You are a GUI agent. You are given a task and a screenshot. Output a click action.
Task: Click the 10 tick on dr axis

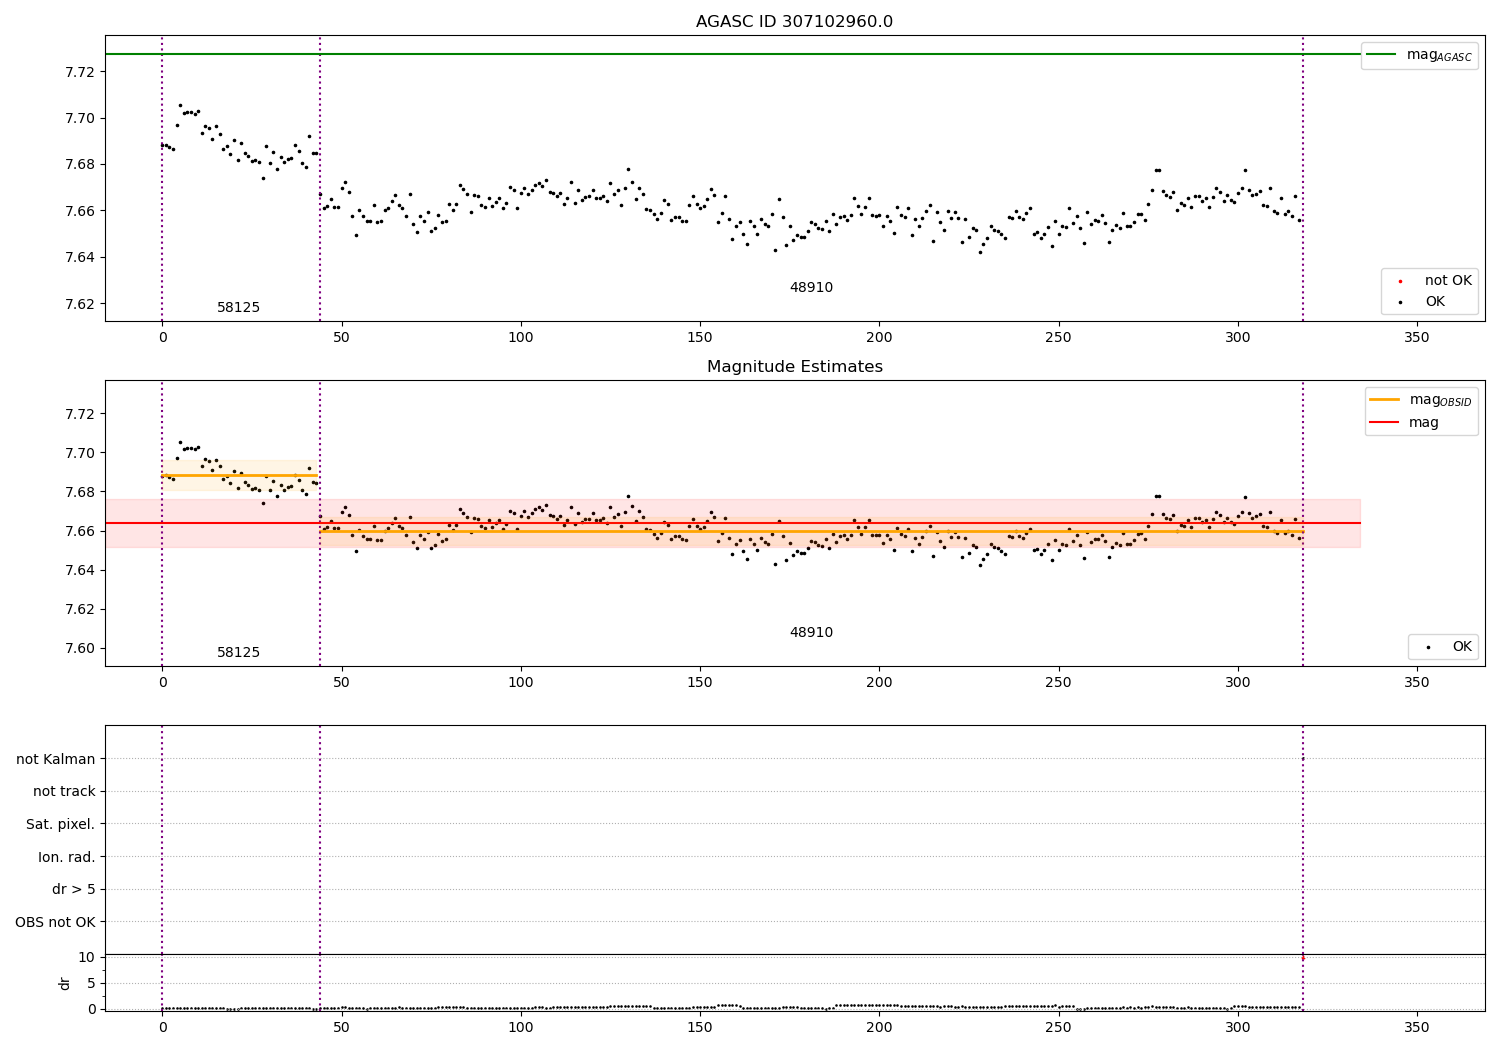pyautogui.click(x=86, y=957)
